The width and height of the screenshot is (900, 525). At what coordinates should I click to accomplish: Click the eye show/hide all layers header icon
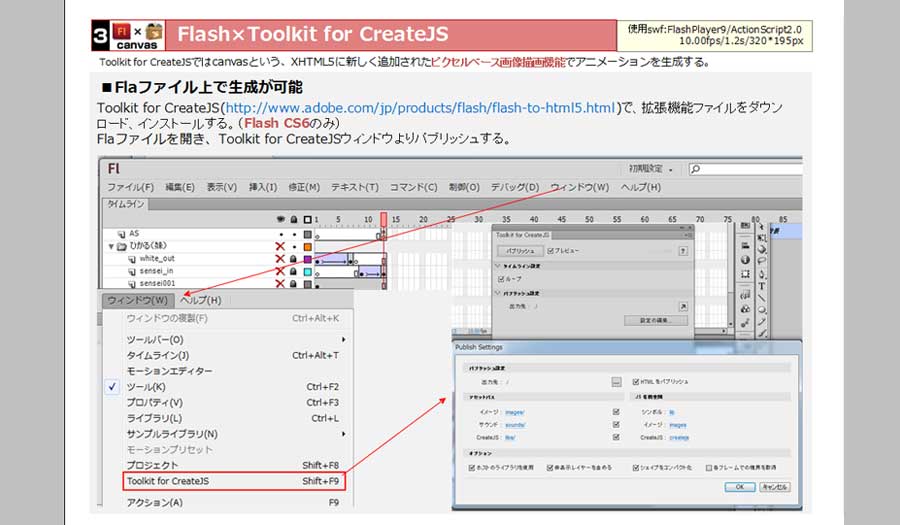click(x=281, y=219)
